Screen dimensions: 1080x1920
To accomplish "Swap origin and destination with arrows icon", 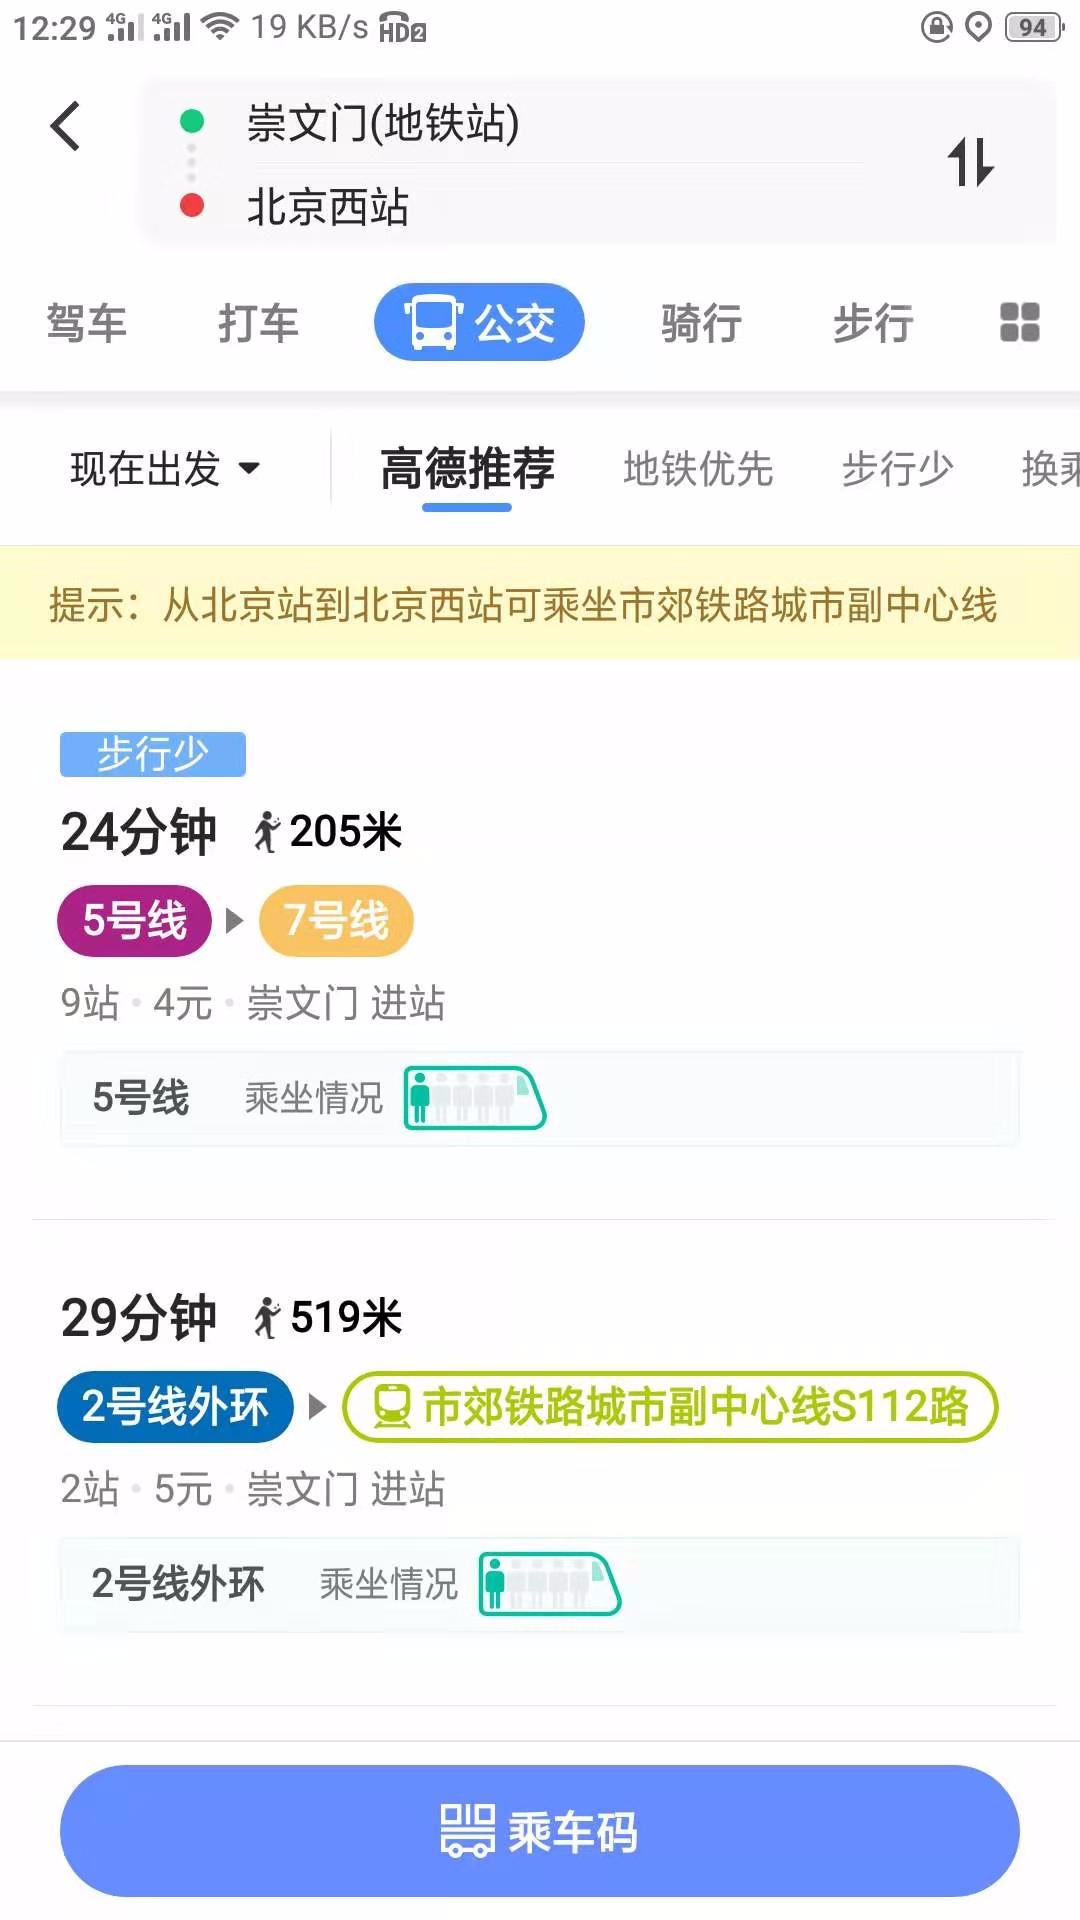I will tap(971, 162).
